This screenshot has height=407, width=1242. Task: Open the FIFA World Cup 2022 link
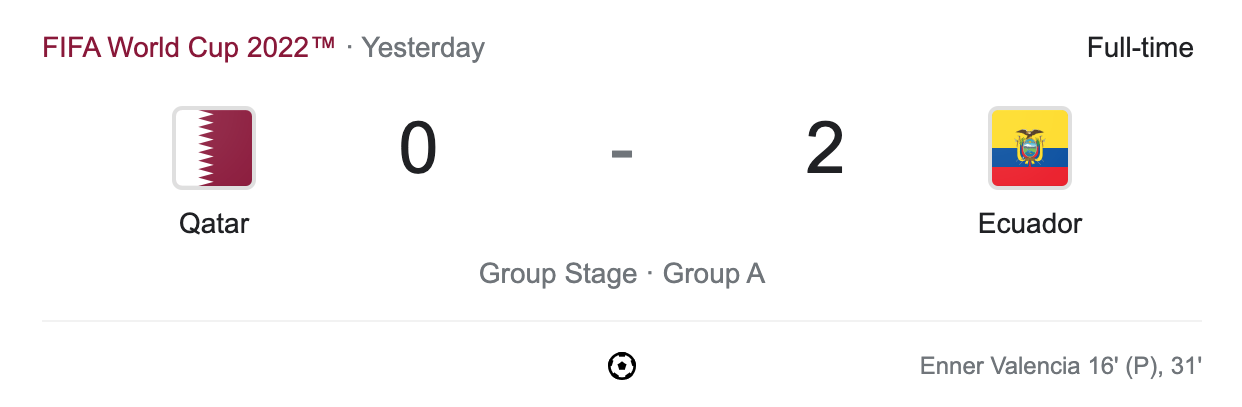point(188,47)
